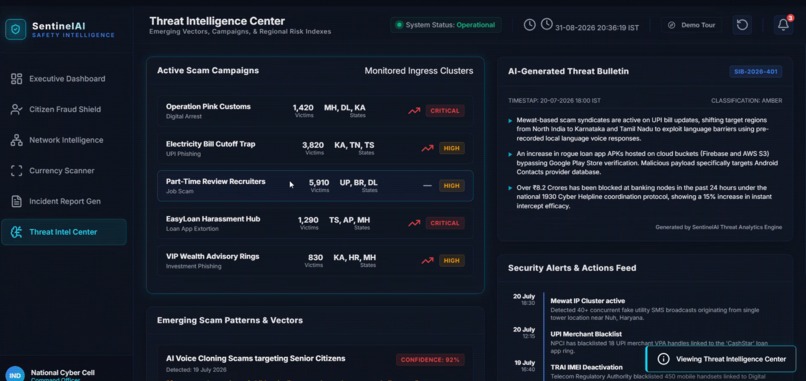This screenshot has height=381, width=806.
Task: Click states value TS, AP, MH
Action: pos(350,220)
